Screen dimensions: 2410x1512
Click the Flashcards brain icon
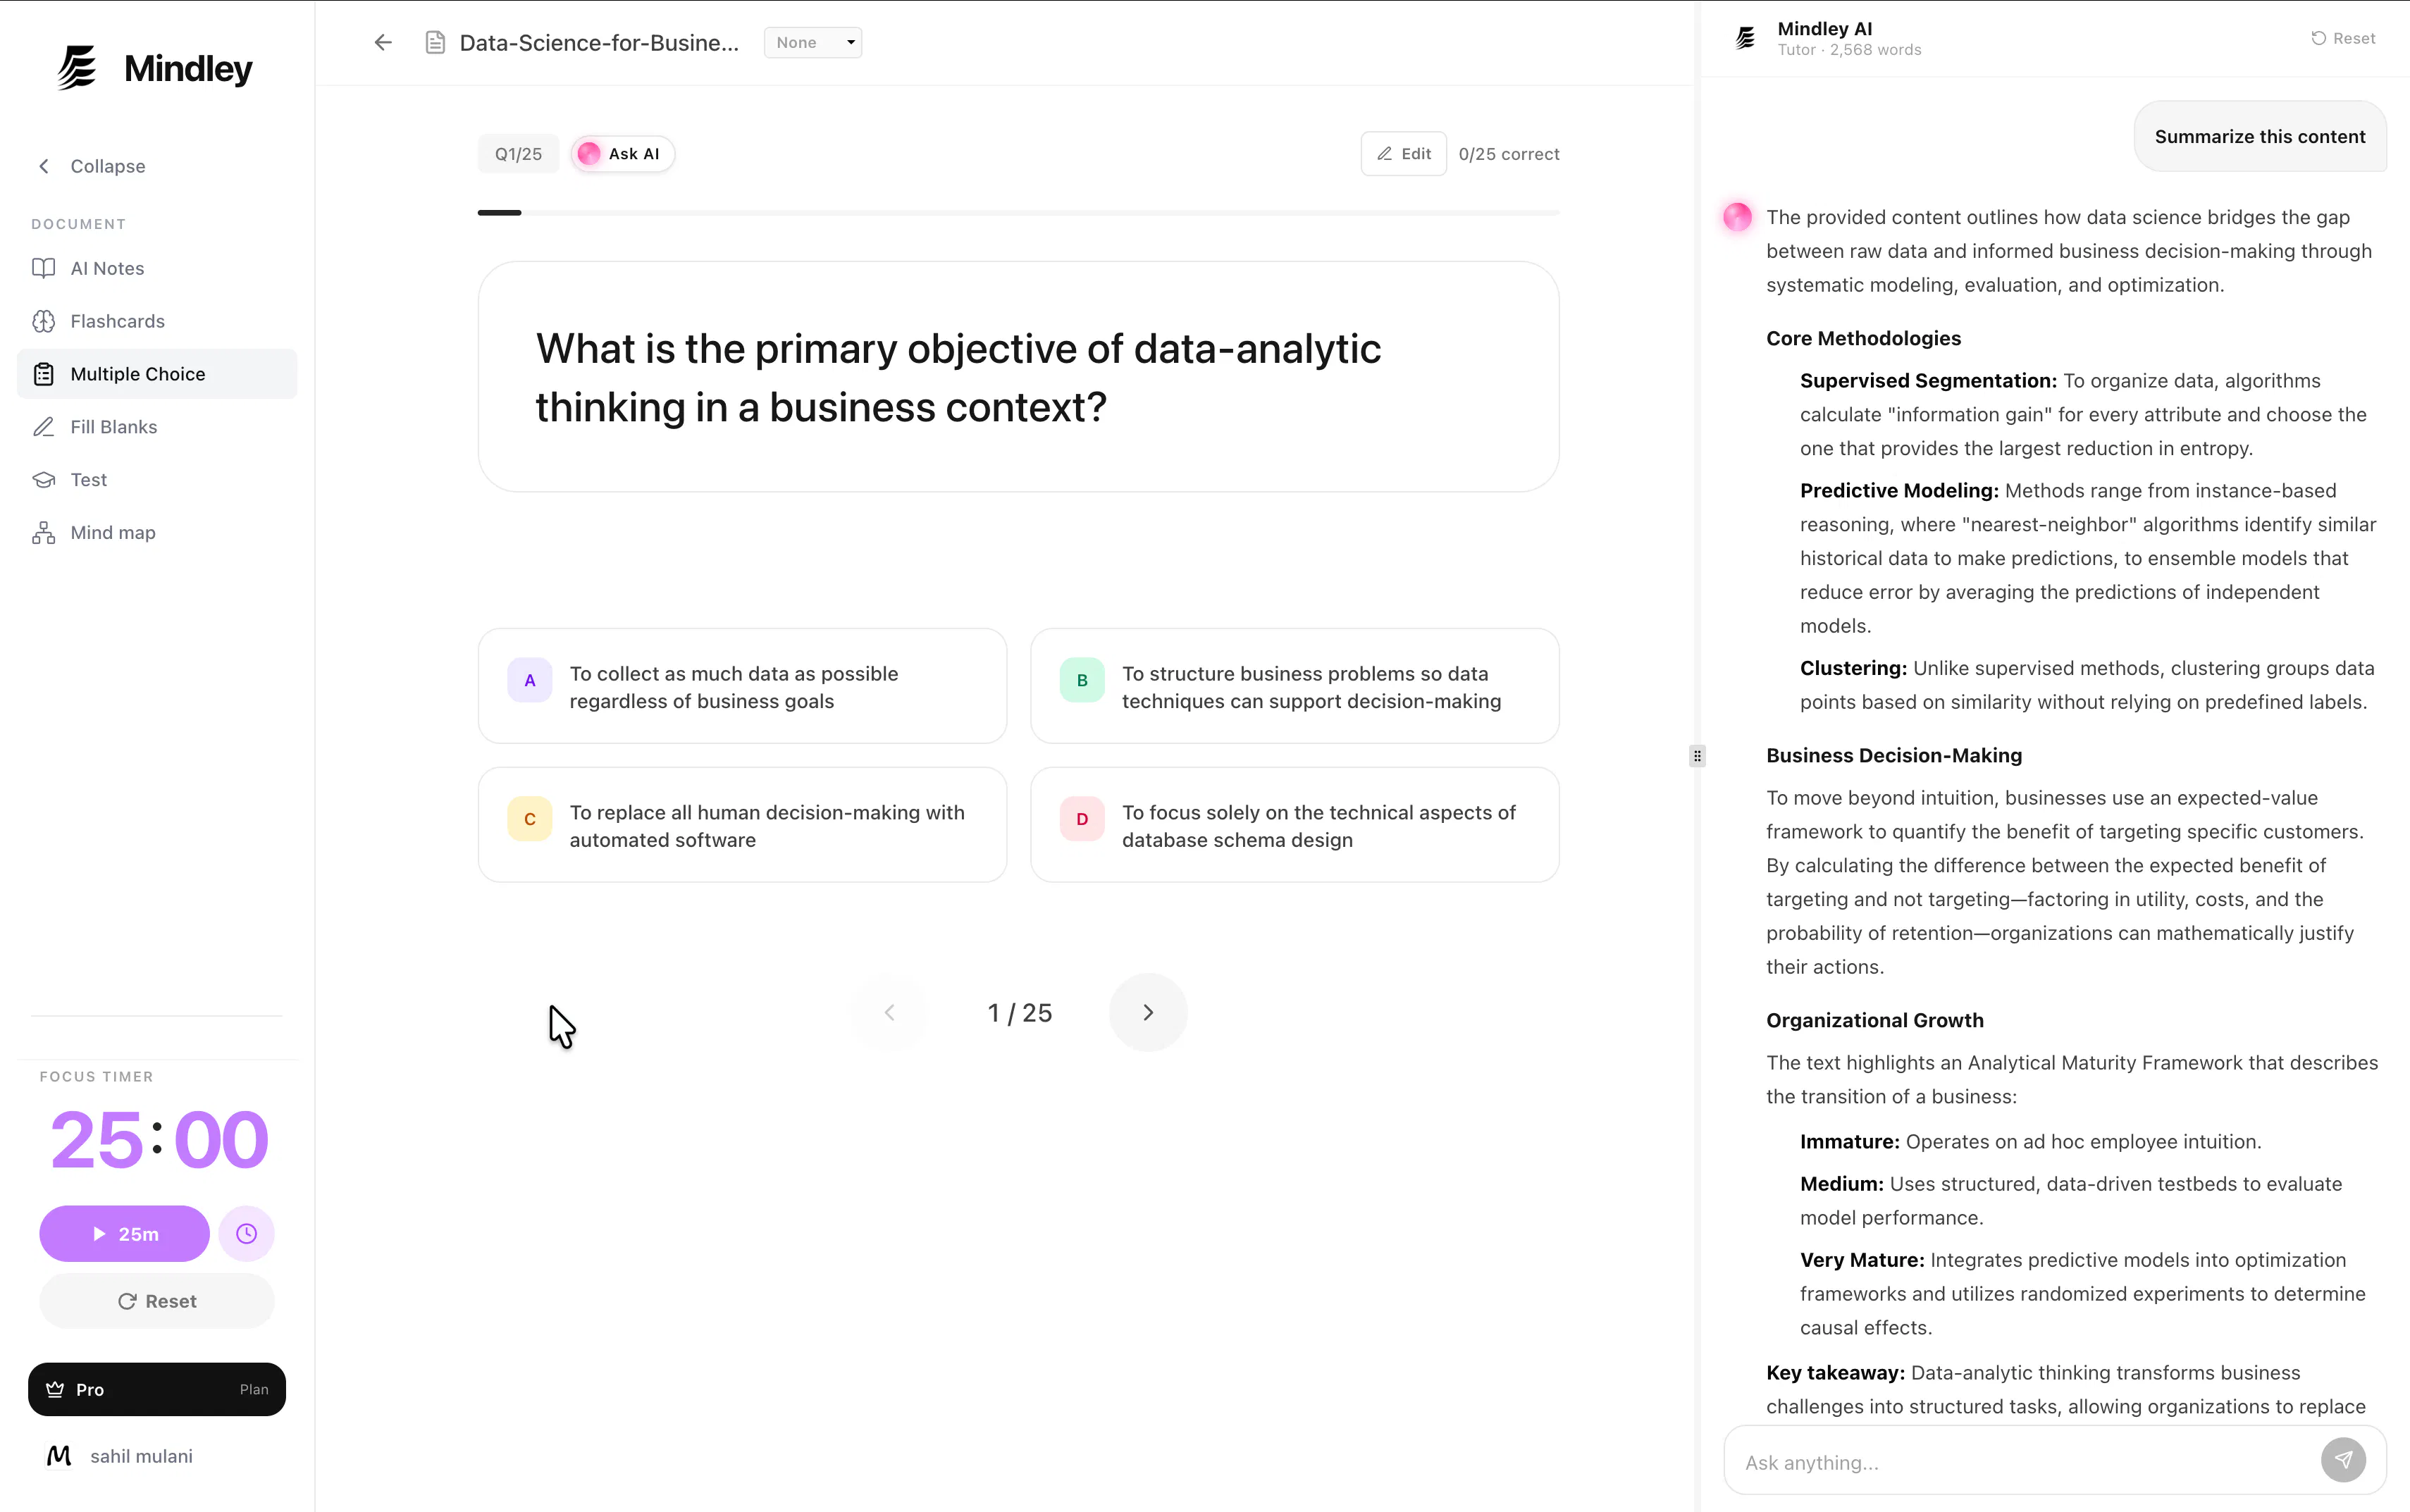43,321
